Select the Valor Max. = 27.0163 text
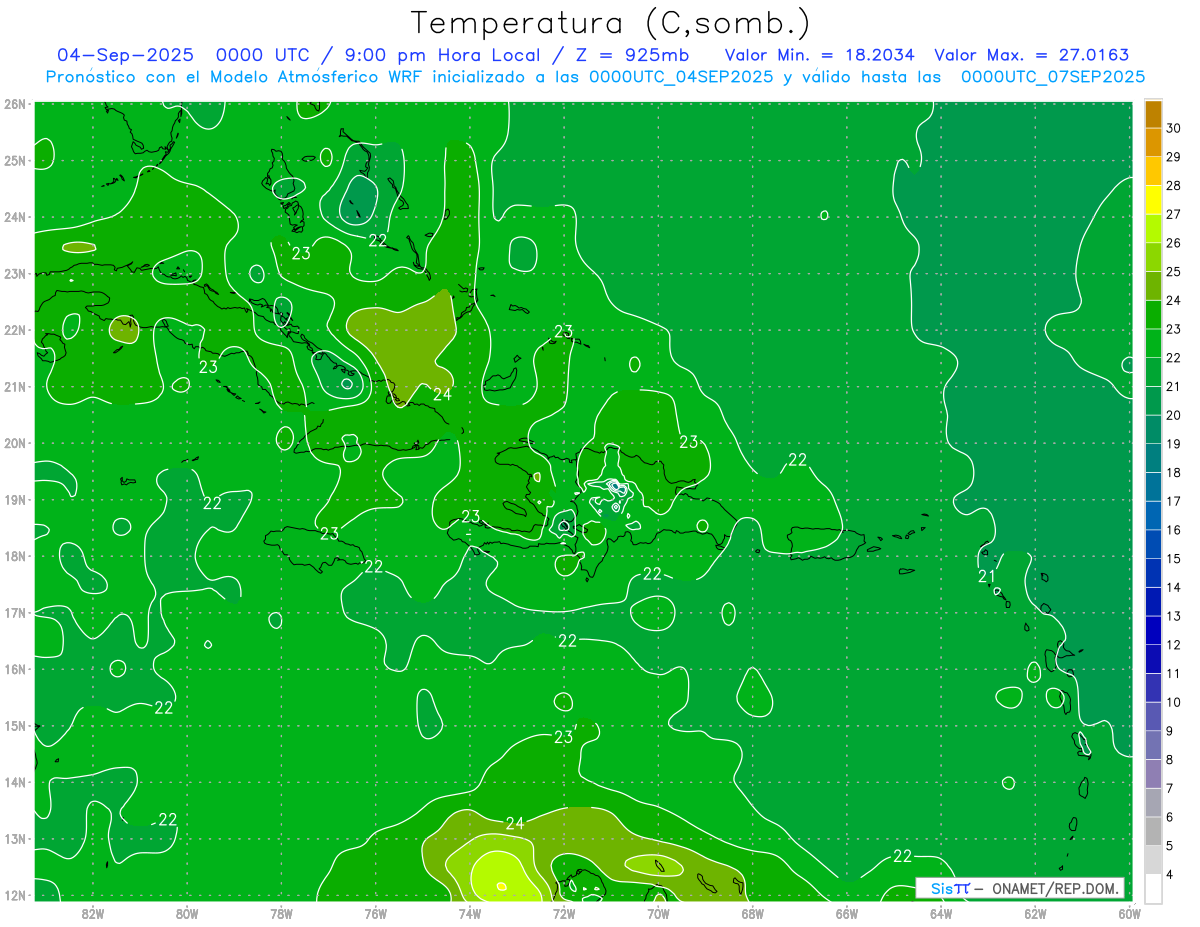The image size is (1200, 927). (x=1031, y=55)
